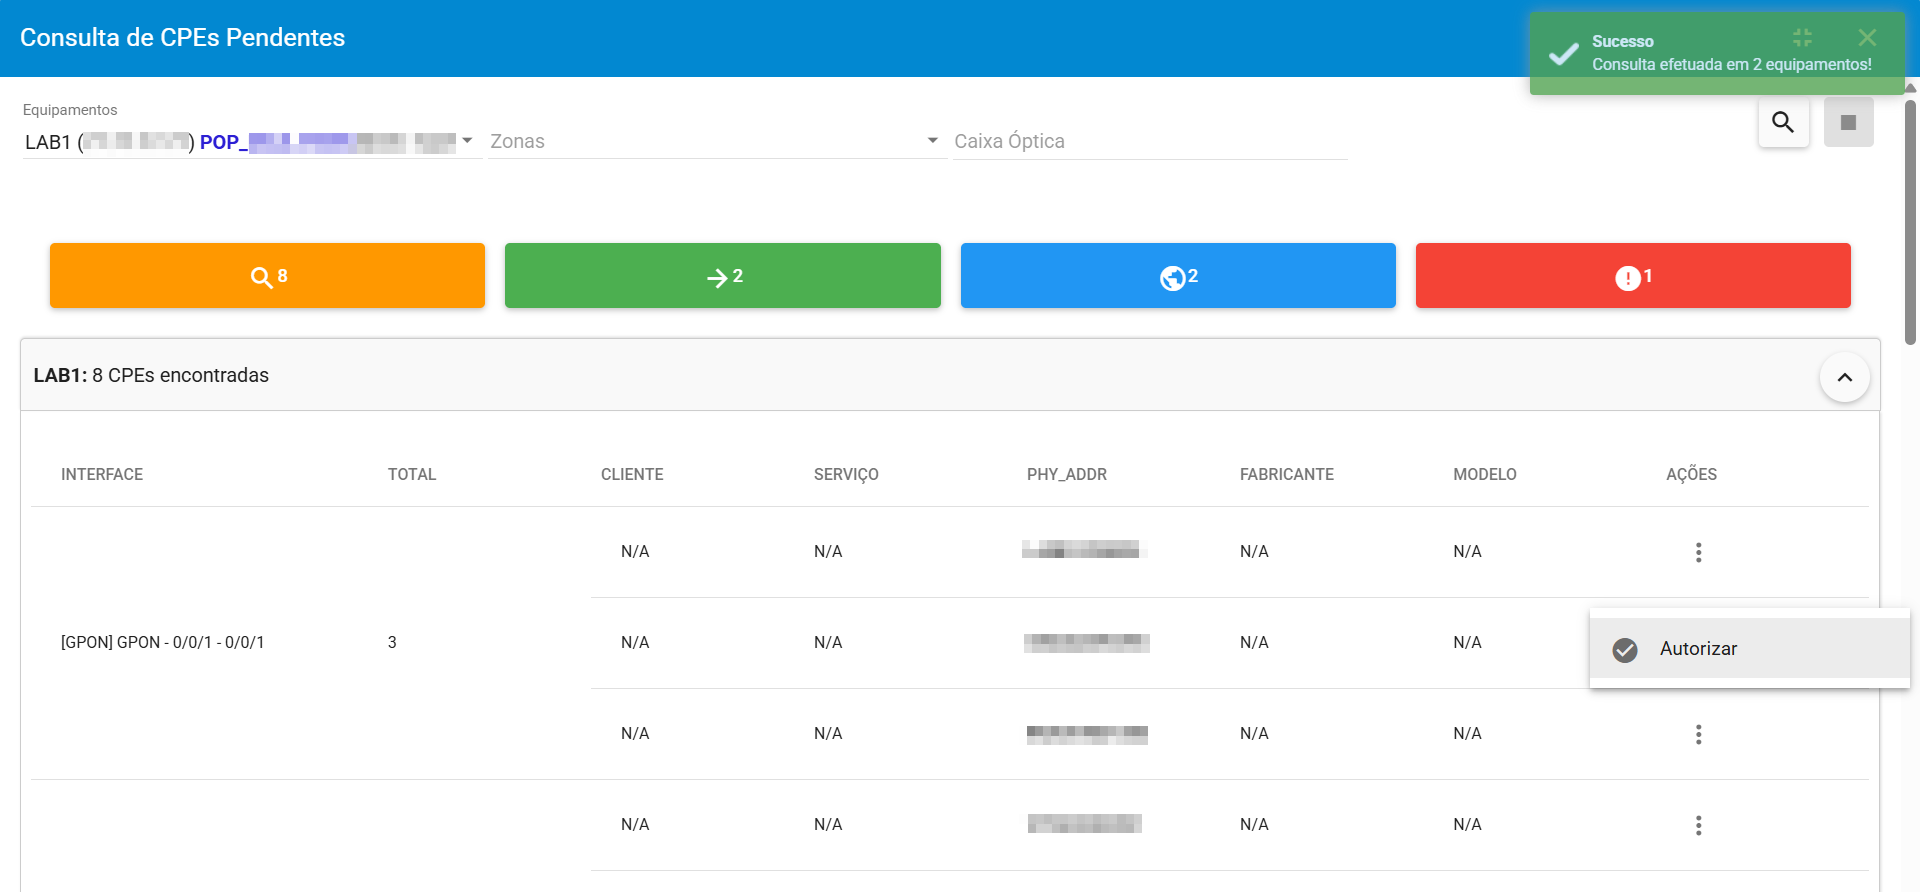Open the blue globe card showing 2
The height and width of the screenshot is (892, 1920).
click(x=1178, y=275)
